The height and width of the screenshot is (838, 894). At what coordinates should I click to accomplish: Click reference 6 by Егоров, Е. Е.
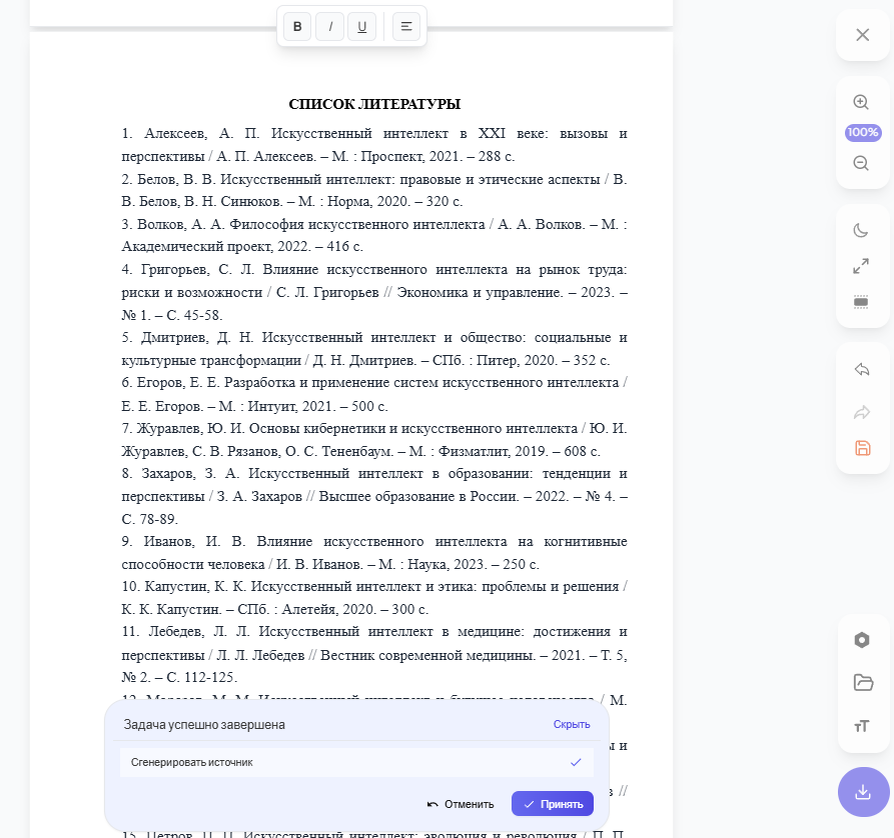pyautogui.click(x=374, y=394)
